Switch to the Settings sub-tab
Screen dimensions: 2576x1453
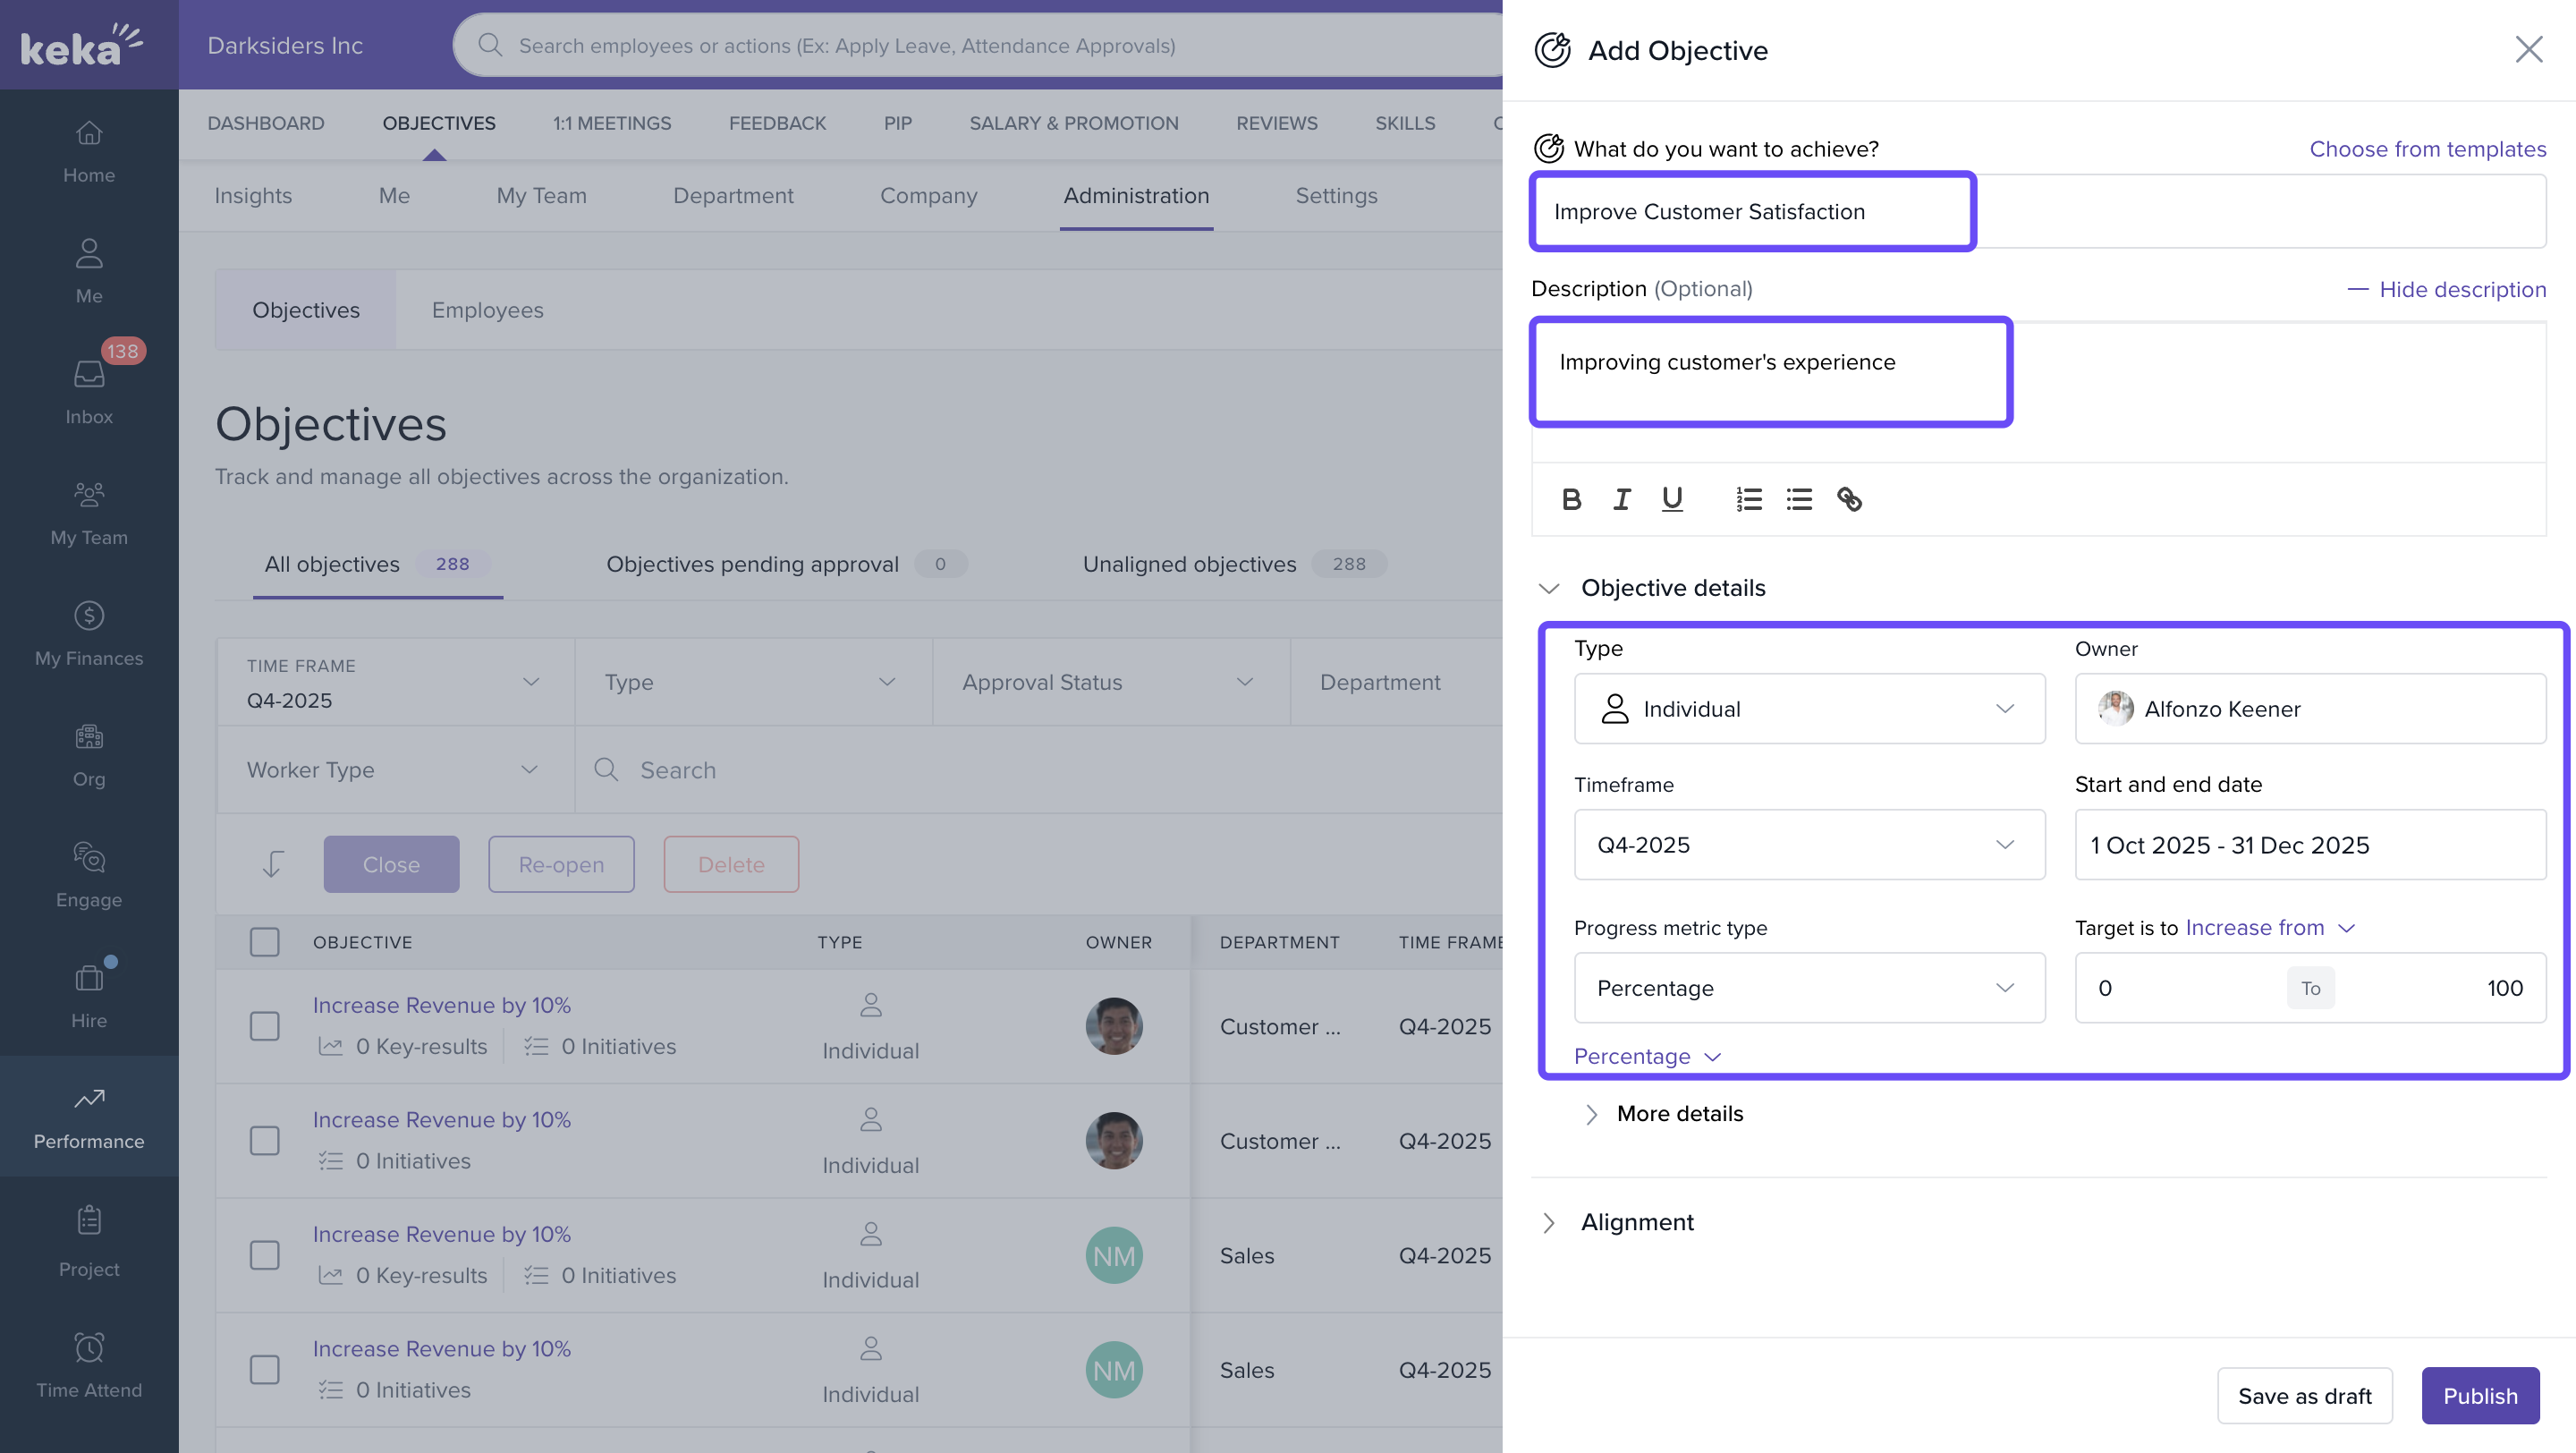click(1335, 196)
